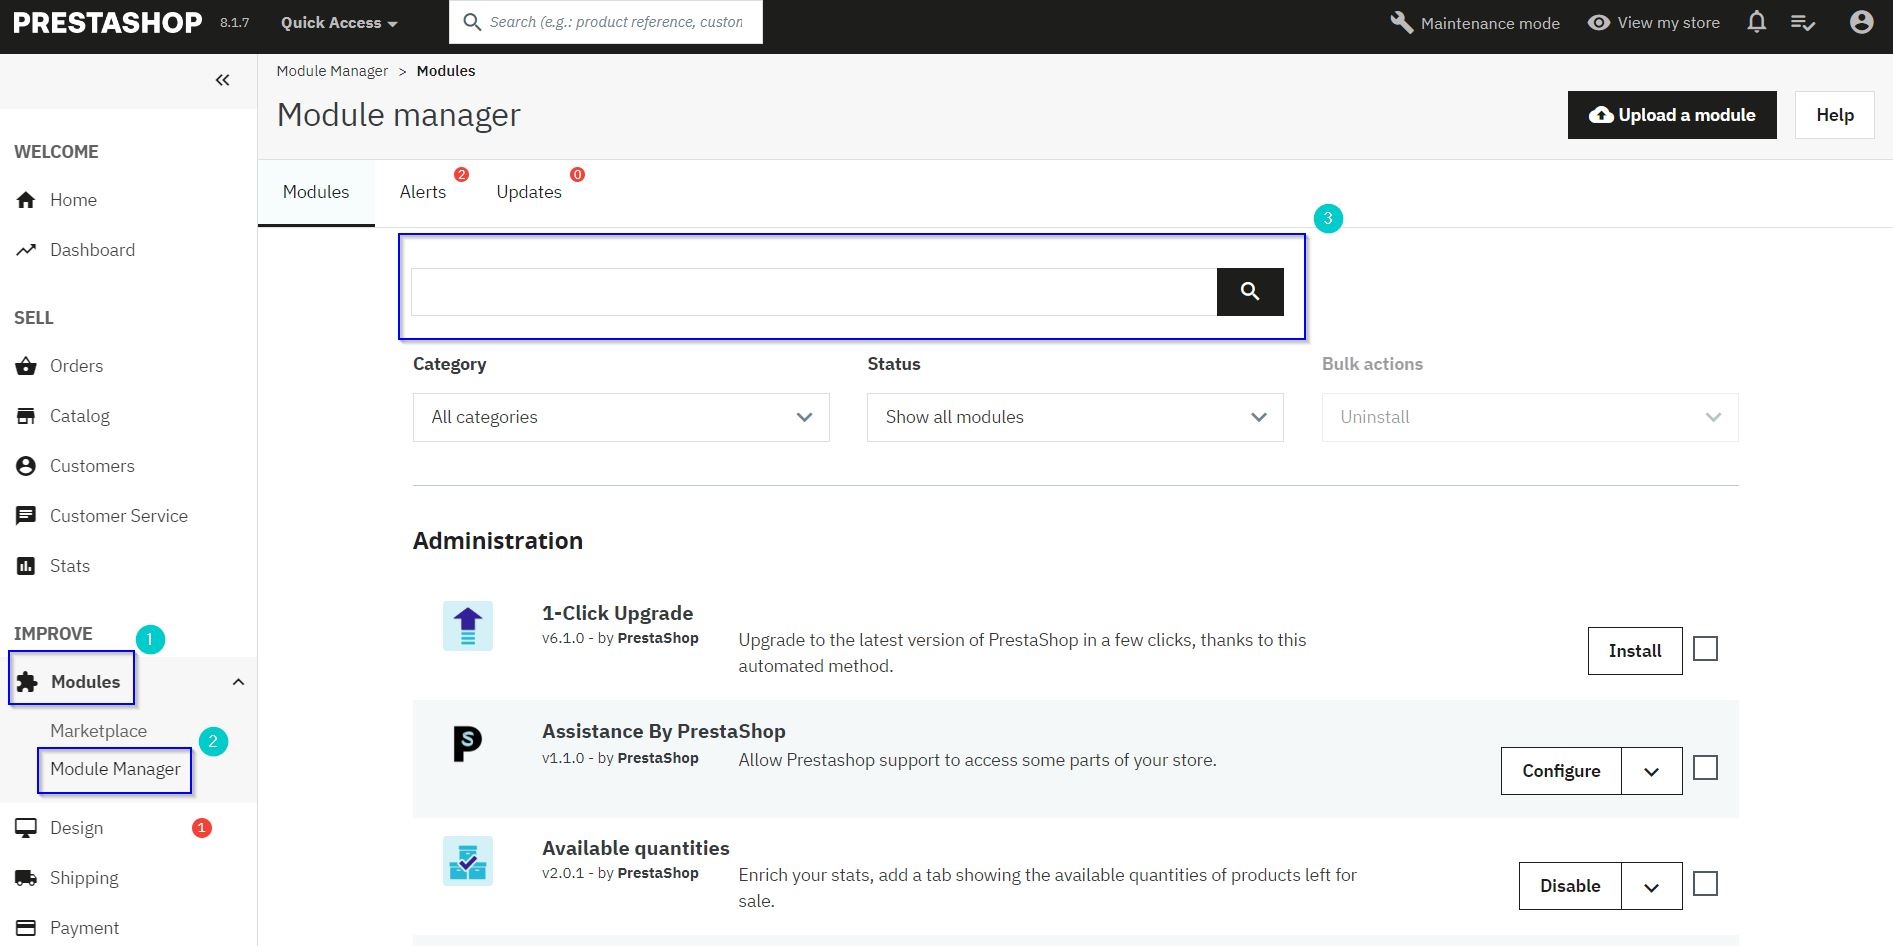
Task: Open Module Manager in the sidebar
Action: pyautogui.click(x=115, y=769)
